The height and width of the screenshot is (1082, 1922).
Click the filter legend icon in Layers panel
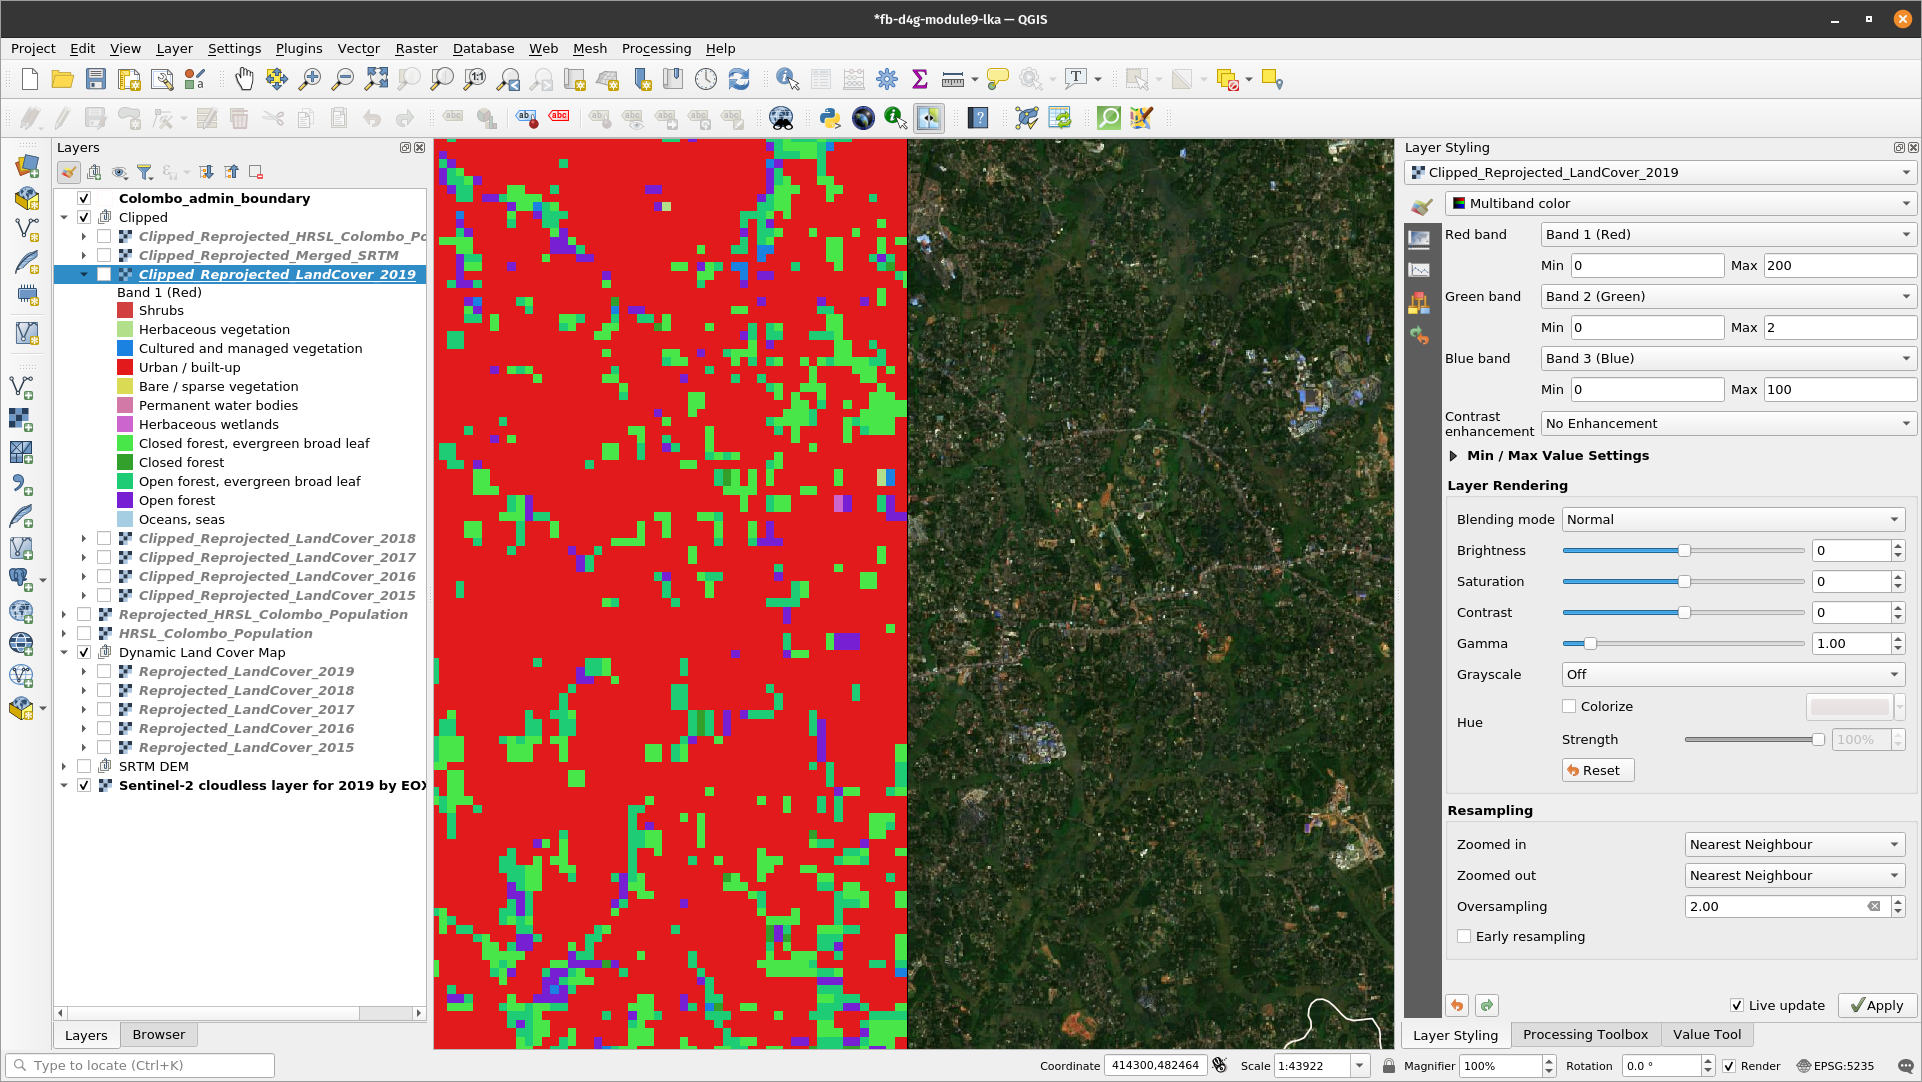coord(145,173)
